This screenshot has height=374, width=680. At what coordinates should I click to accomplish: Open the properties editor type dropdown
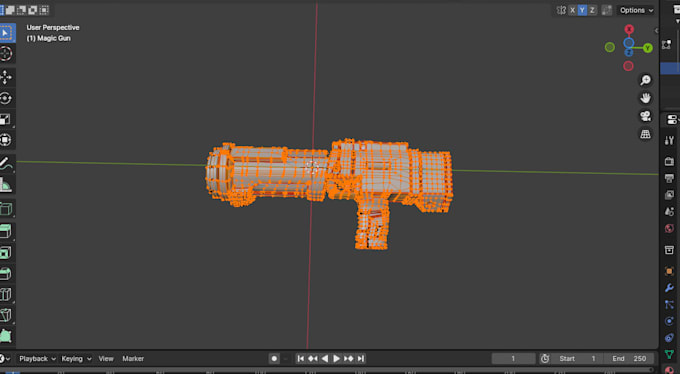673,120
